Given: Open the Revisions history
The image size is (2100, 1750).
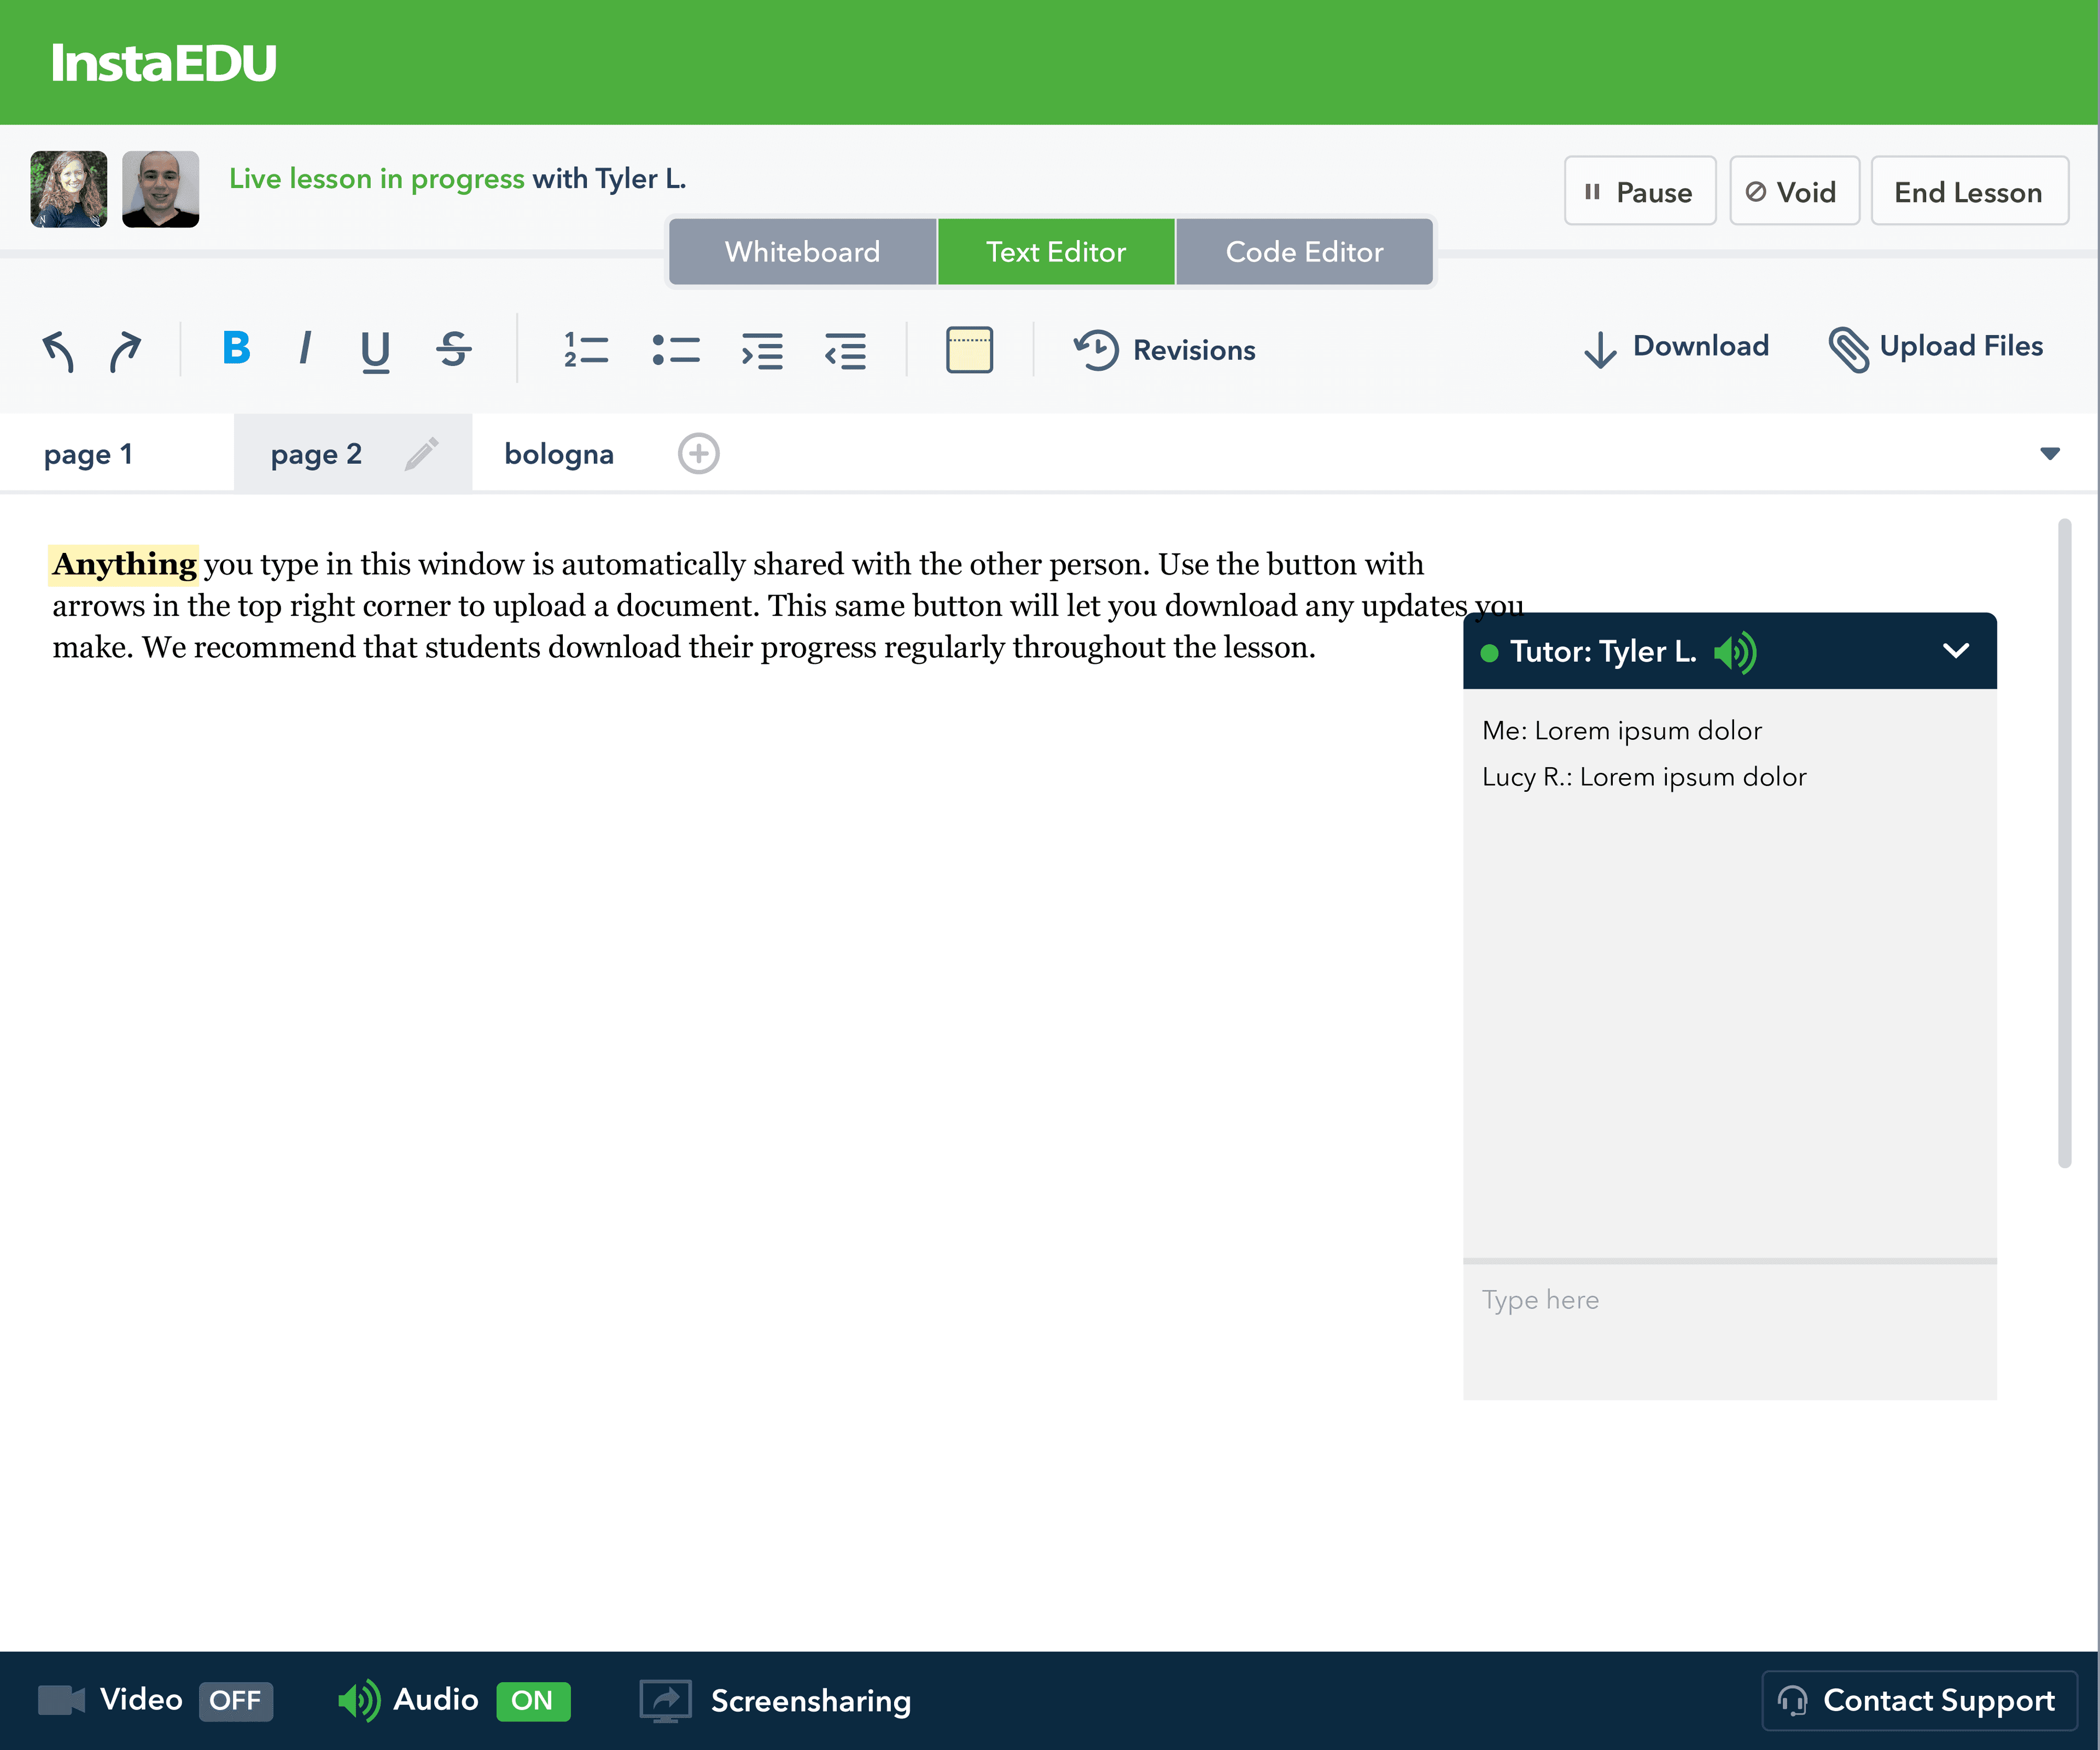Looking at the screenshot, I should pos(1164,350).
